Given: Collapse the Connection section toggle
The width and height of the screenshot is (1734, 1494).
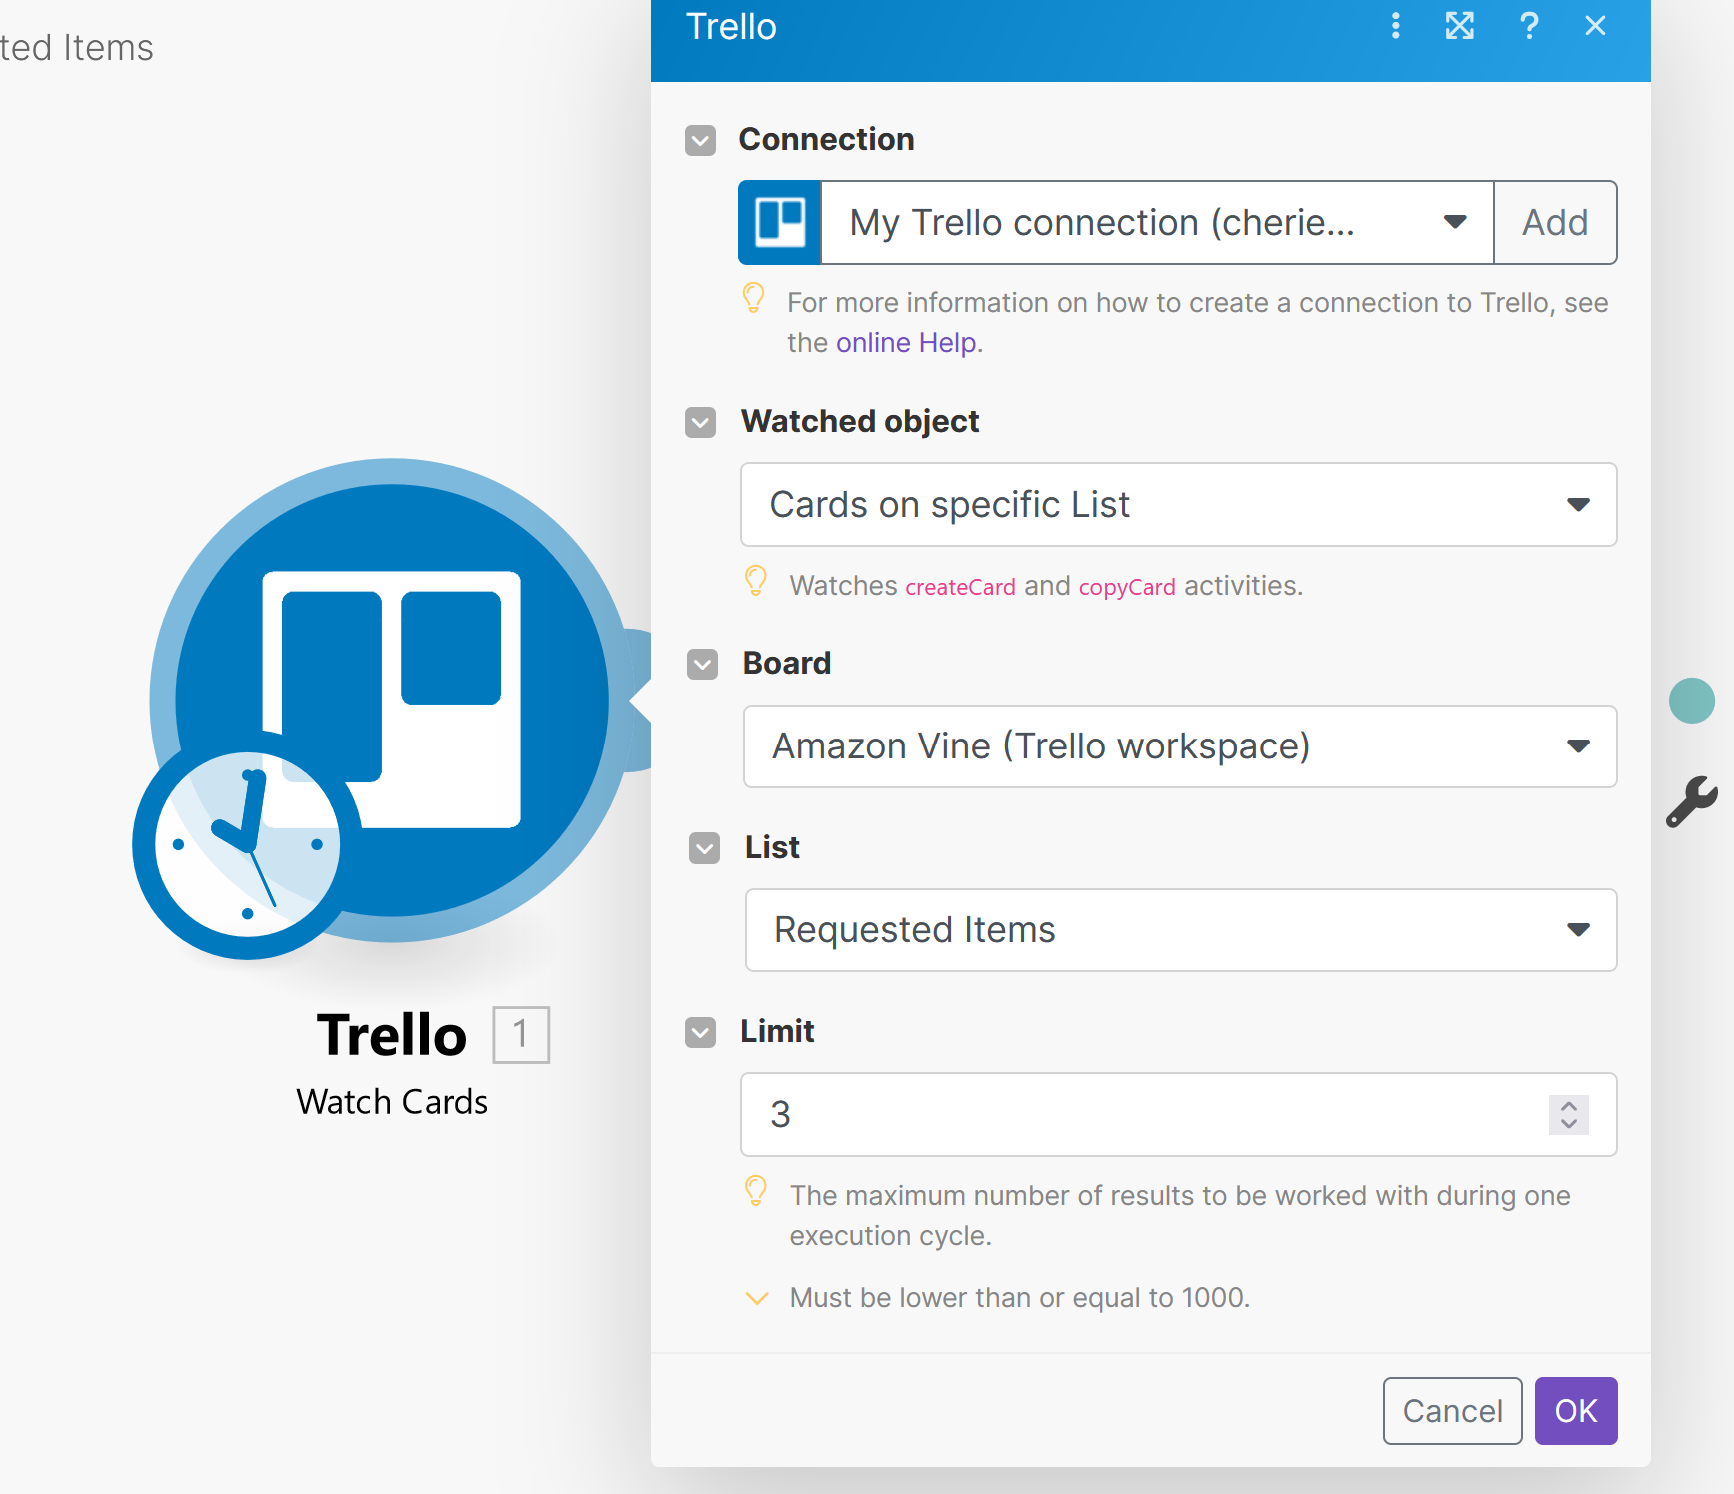Looking at the screenshot, I should [x=701, y=140].
